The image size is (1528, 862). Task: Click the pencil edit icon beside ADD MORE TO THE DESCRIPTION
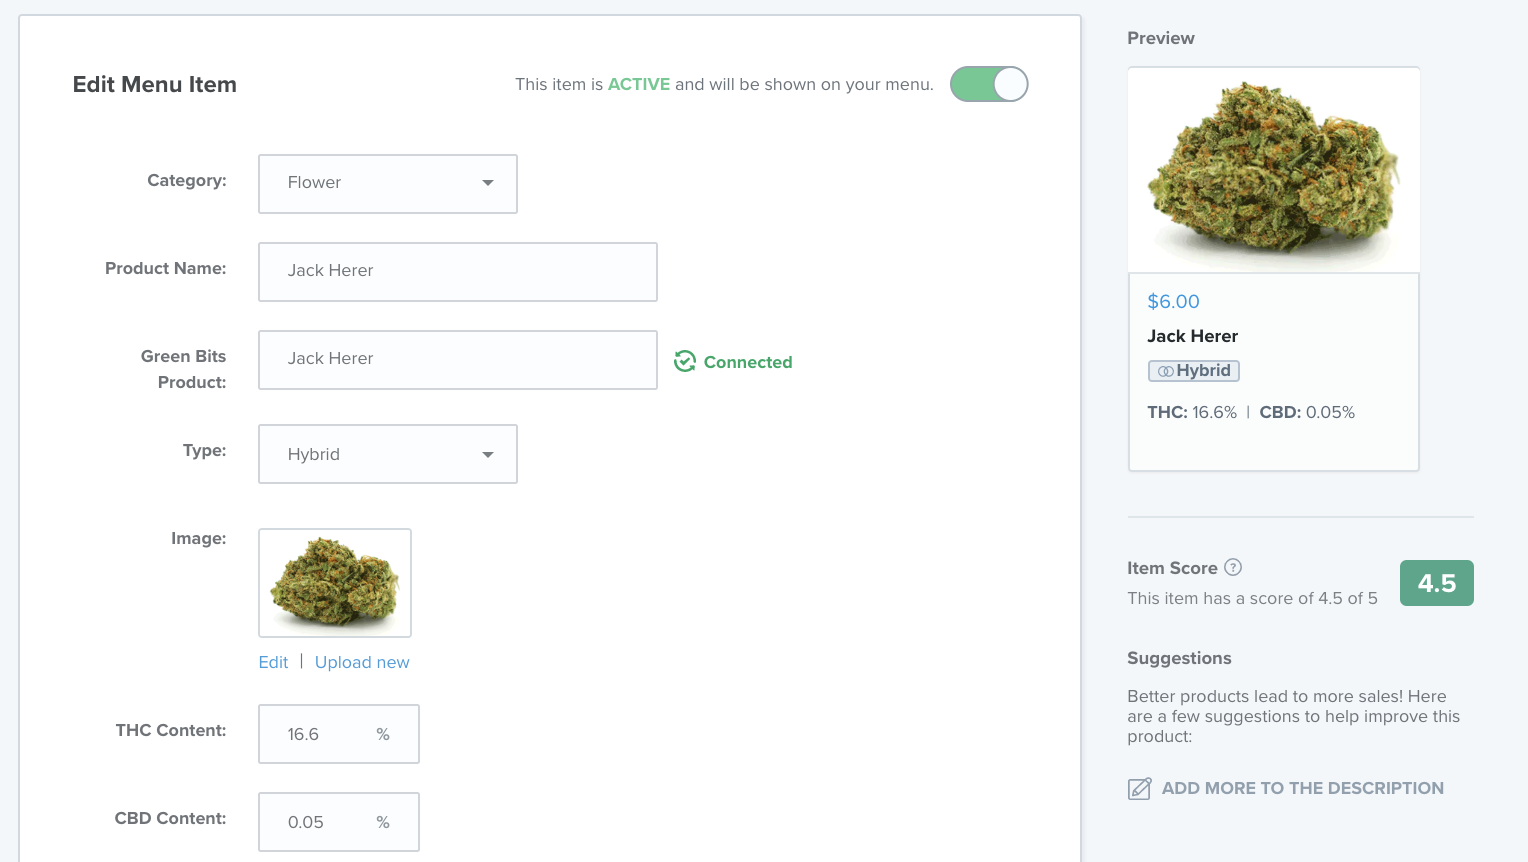coord(1139,788)
